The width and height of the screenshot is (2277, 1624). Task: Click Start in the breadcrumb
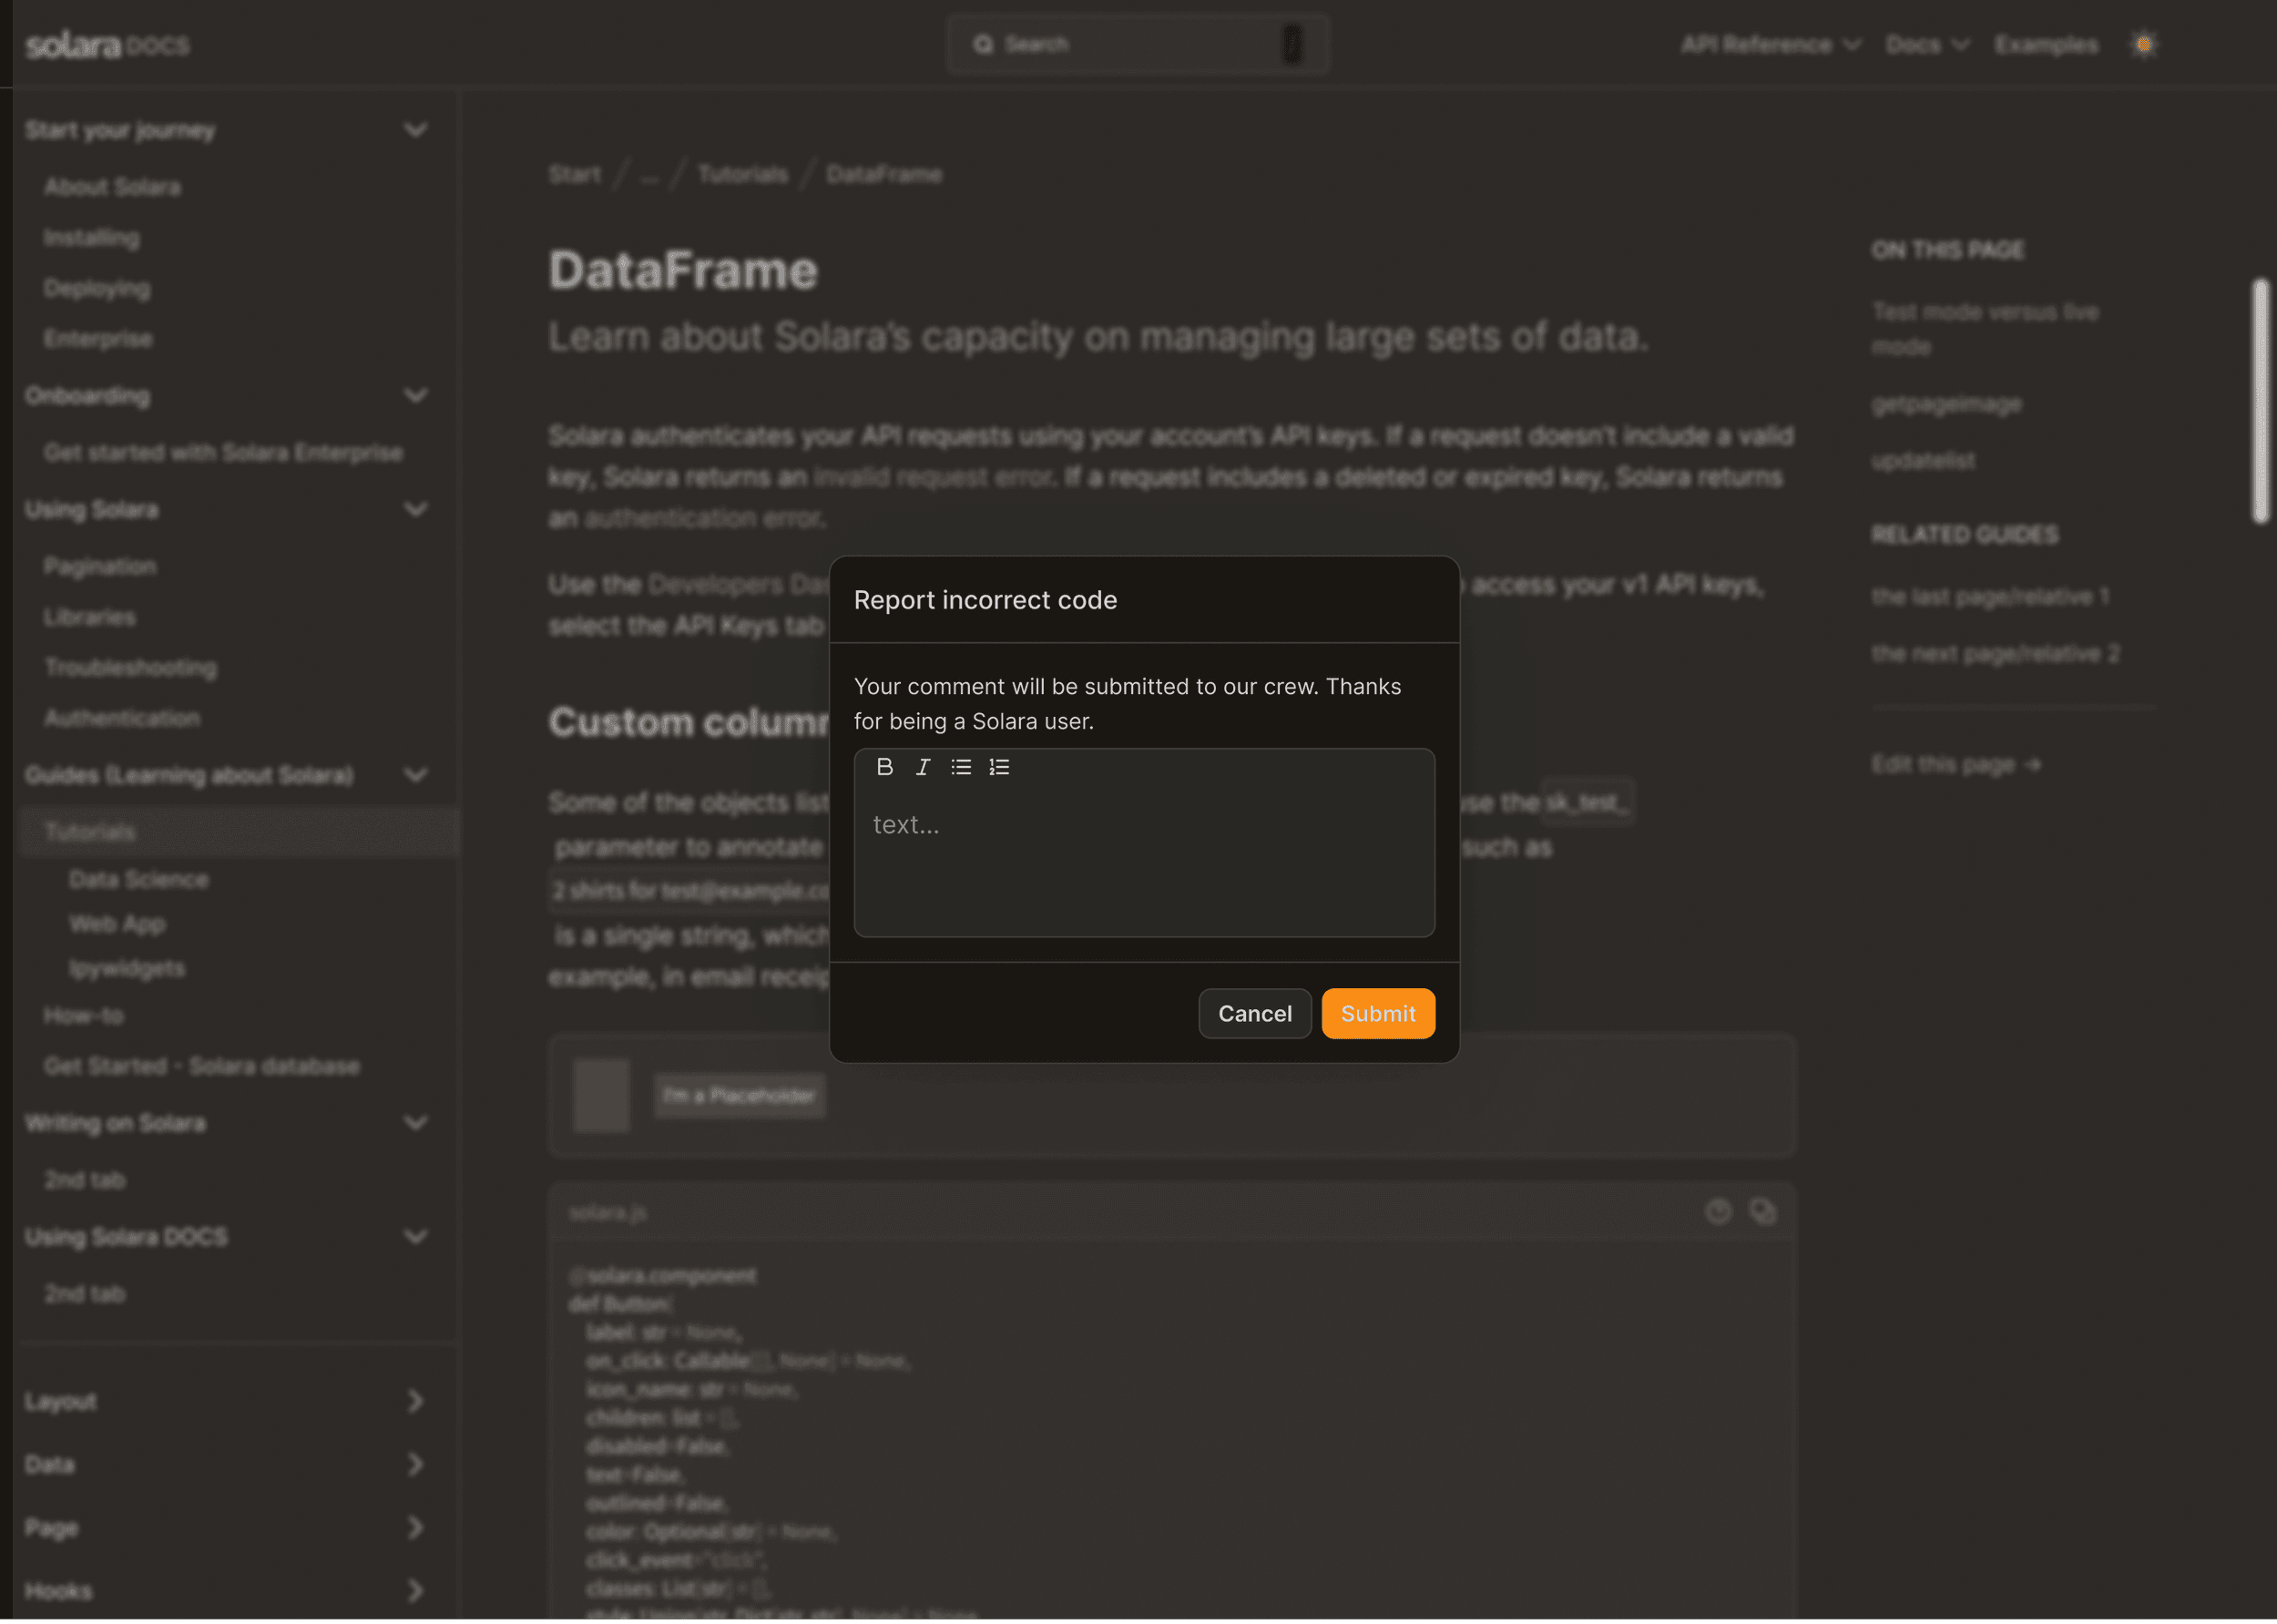pyautogui.click(x=575, y=174)
